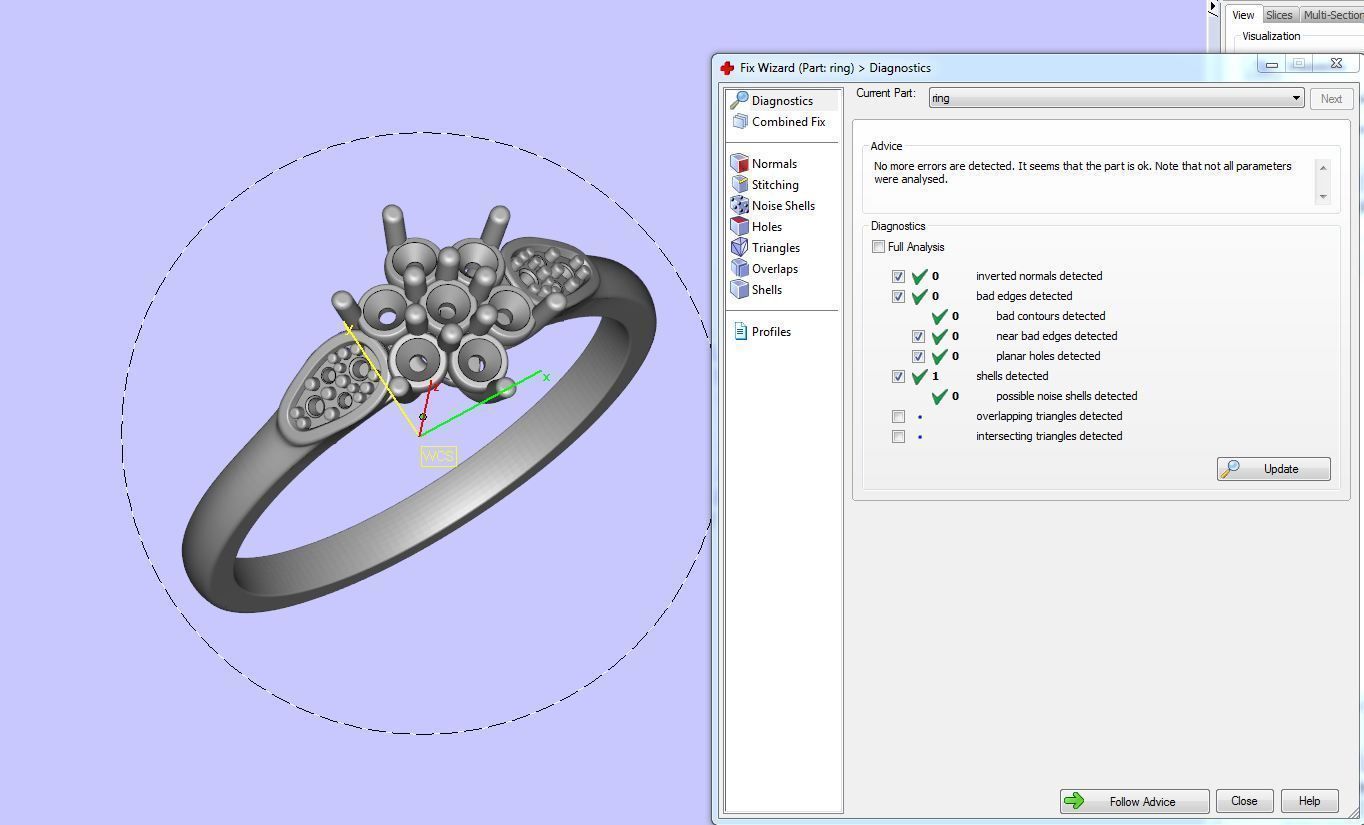This screenshot has width=1364, height=825.
Task: Open the Profiles page
Action: click(x=771, y=332)
